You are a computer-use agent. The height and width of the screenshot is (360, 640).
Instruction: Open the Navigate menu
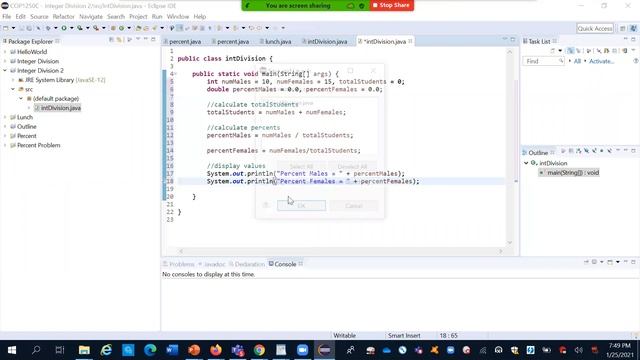[x=91, y=17]
